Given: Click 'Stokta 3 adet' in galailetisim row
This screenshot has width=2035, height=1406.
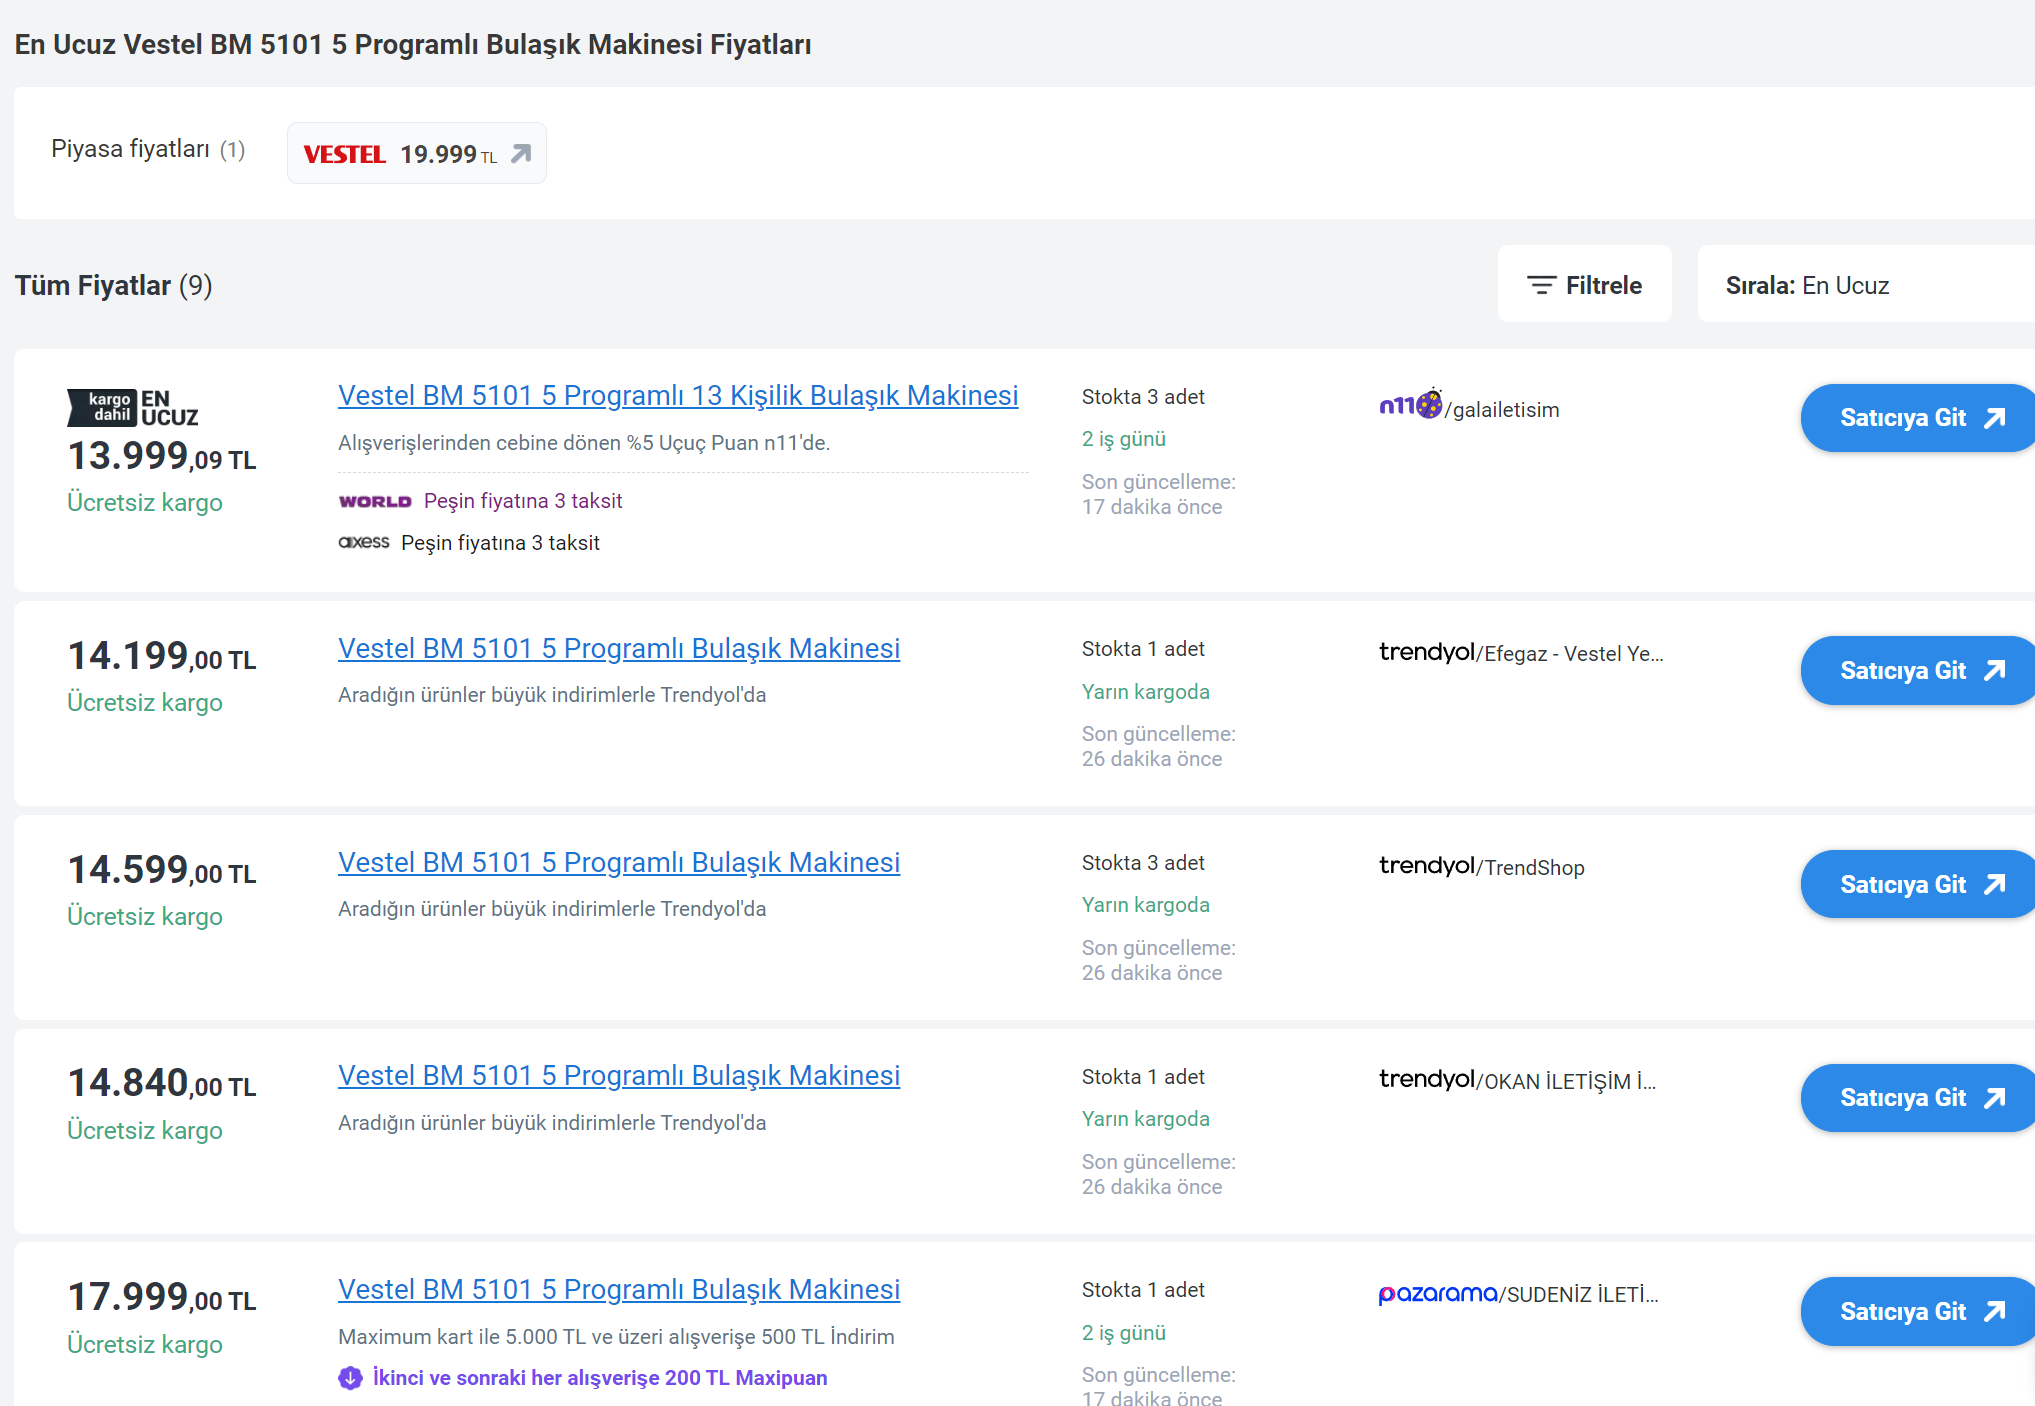Looking at the screenshot, I should pos(1143,397).
